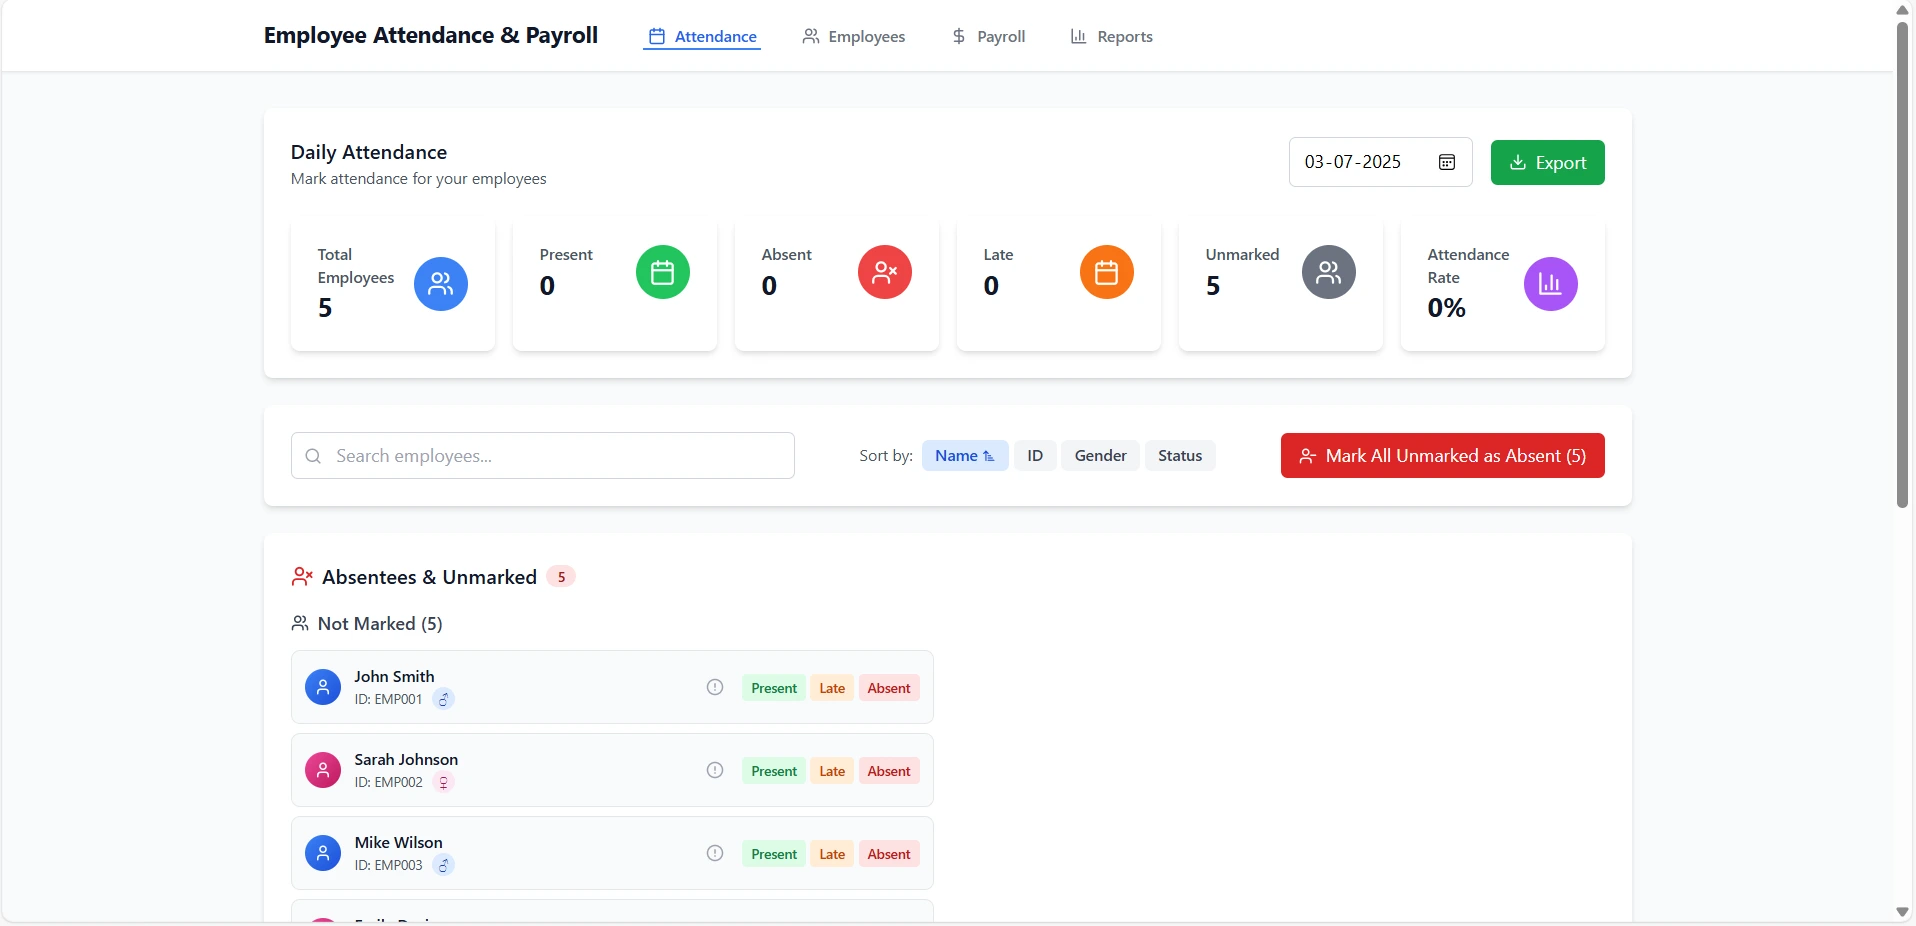Click the blue users icon on Total Employees card
Screen dimensions: 1916x926
(440, 284)
